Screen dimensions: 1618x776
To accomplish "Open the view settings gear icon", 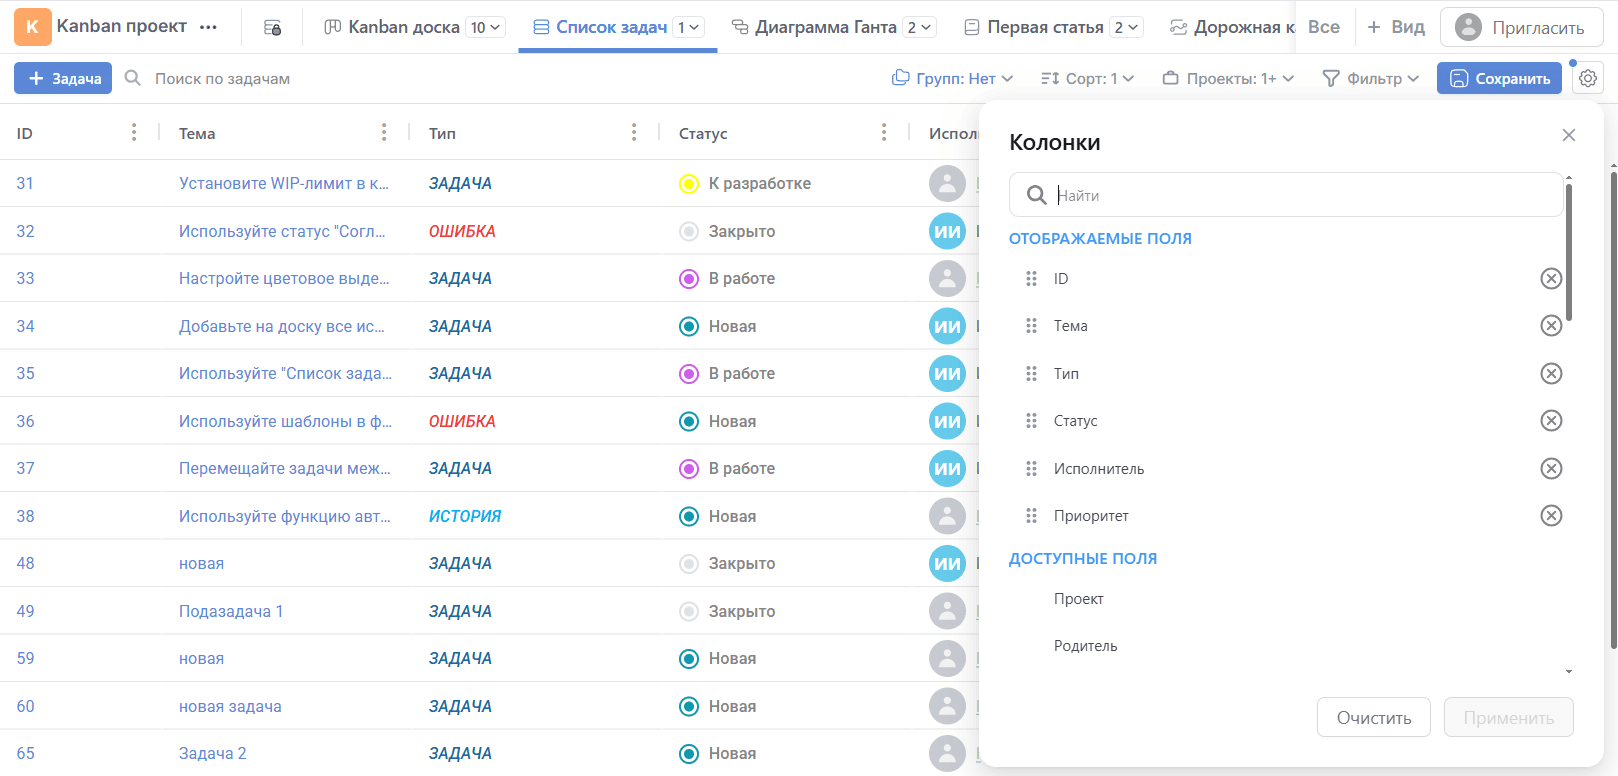I will pos(1587,78).
